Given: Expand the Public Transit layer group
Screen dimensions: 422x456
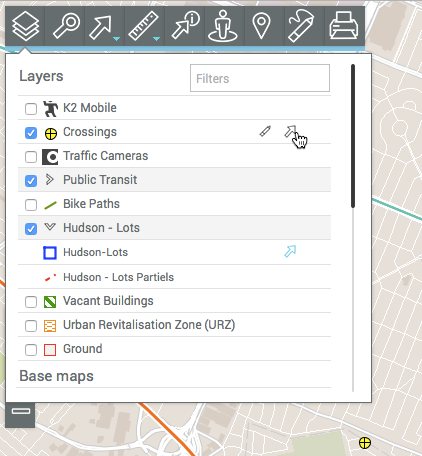Looking at the screenshot, I should click(50, 179).
